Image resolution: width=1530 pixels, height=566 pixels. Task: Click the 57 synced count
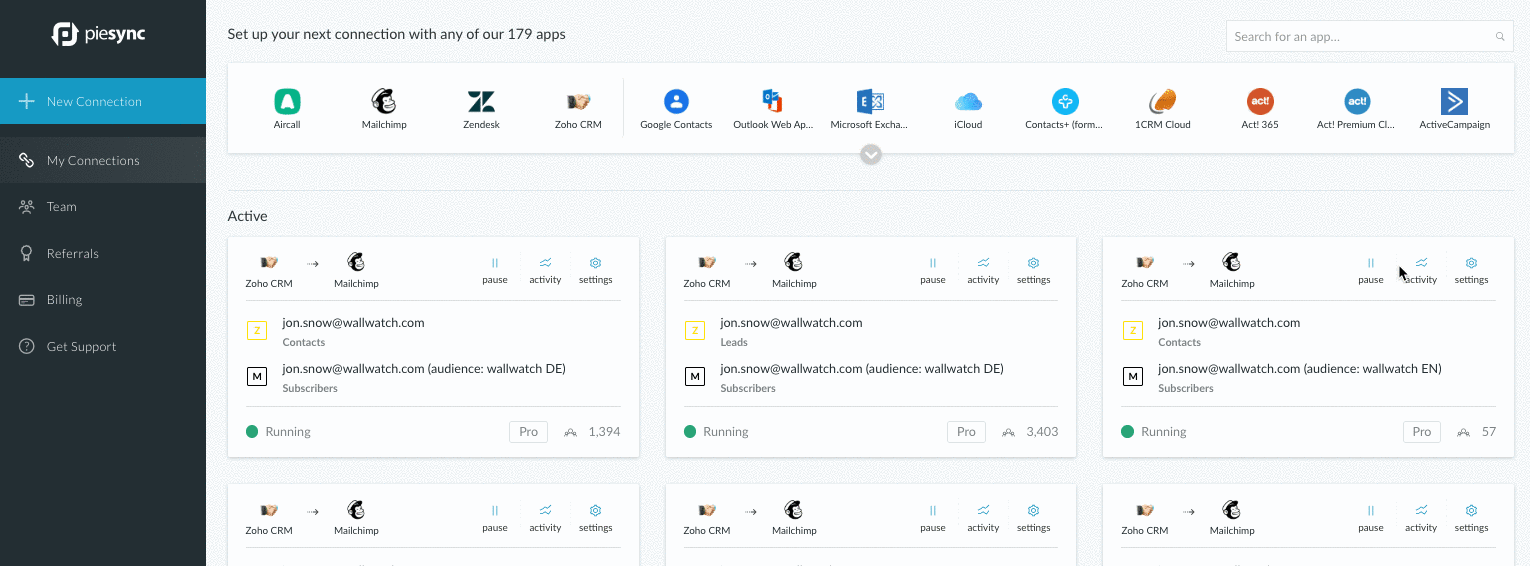click(1489, 432)
